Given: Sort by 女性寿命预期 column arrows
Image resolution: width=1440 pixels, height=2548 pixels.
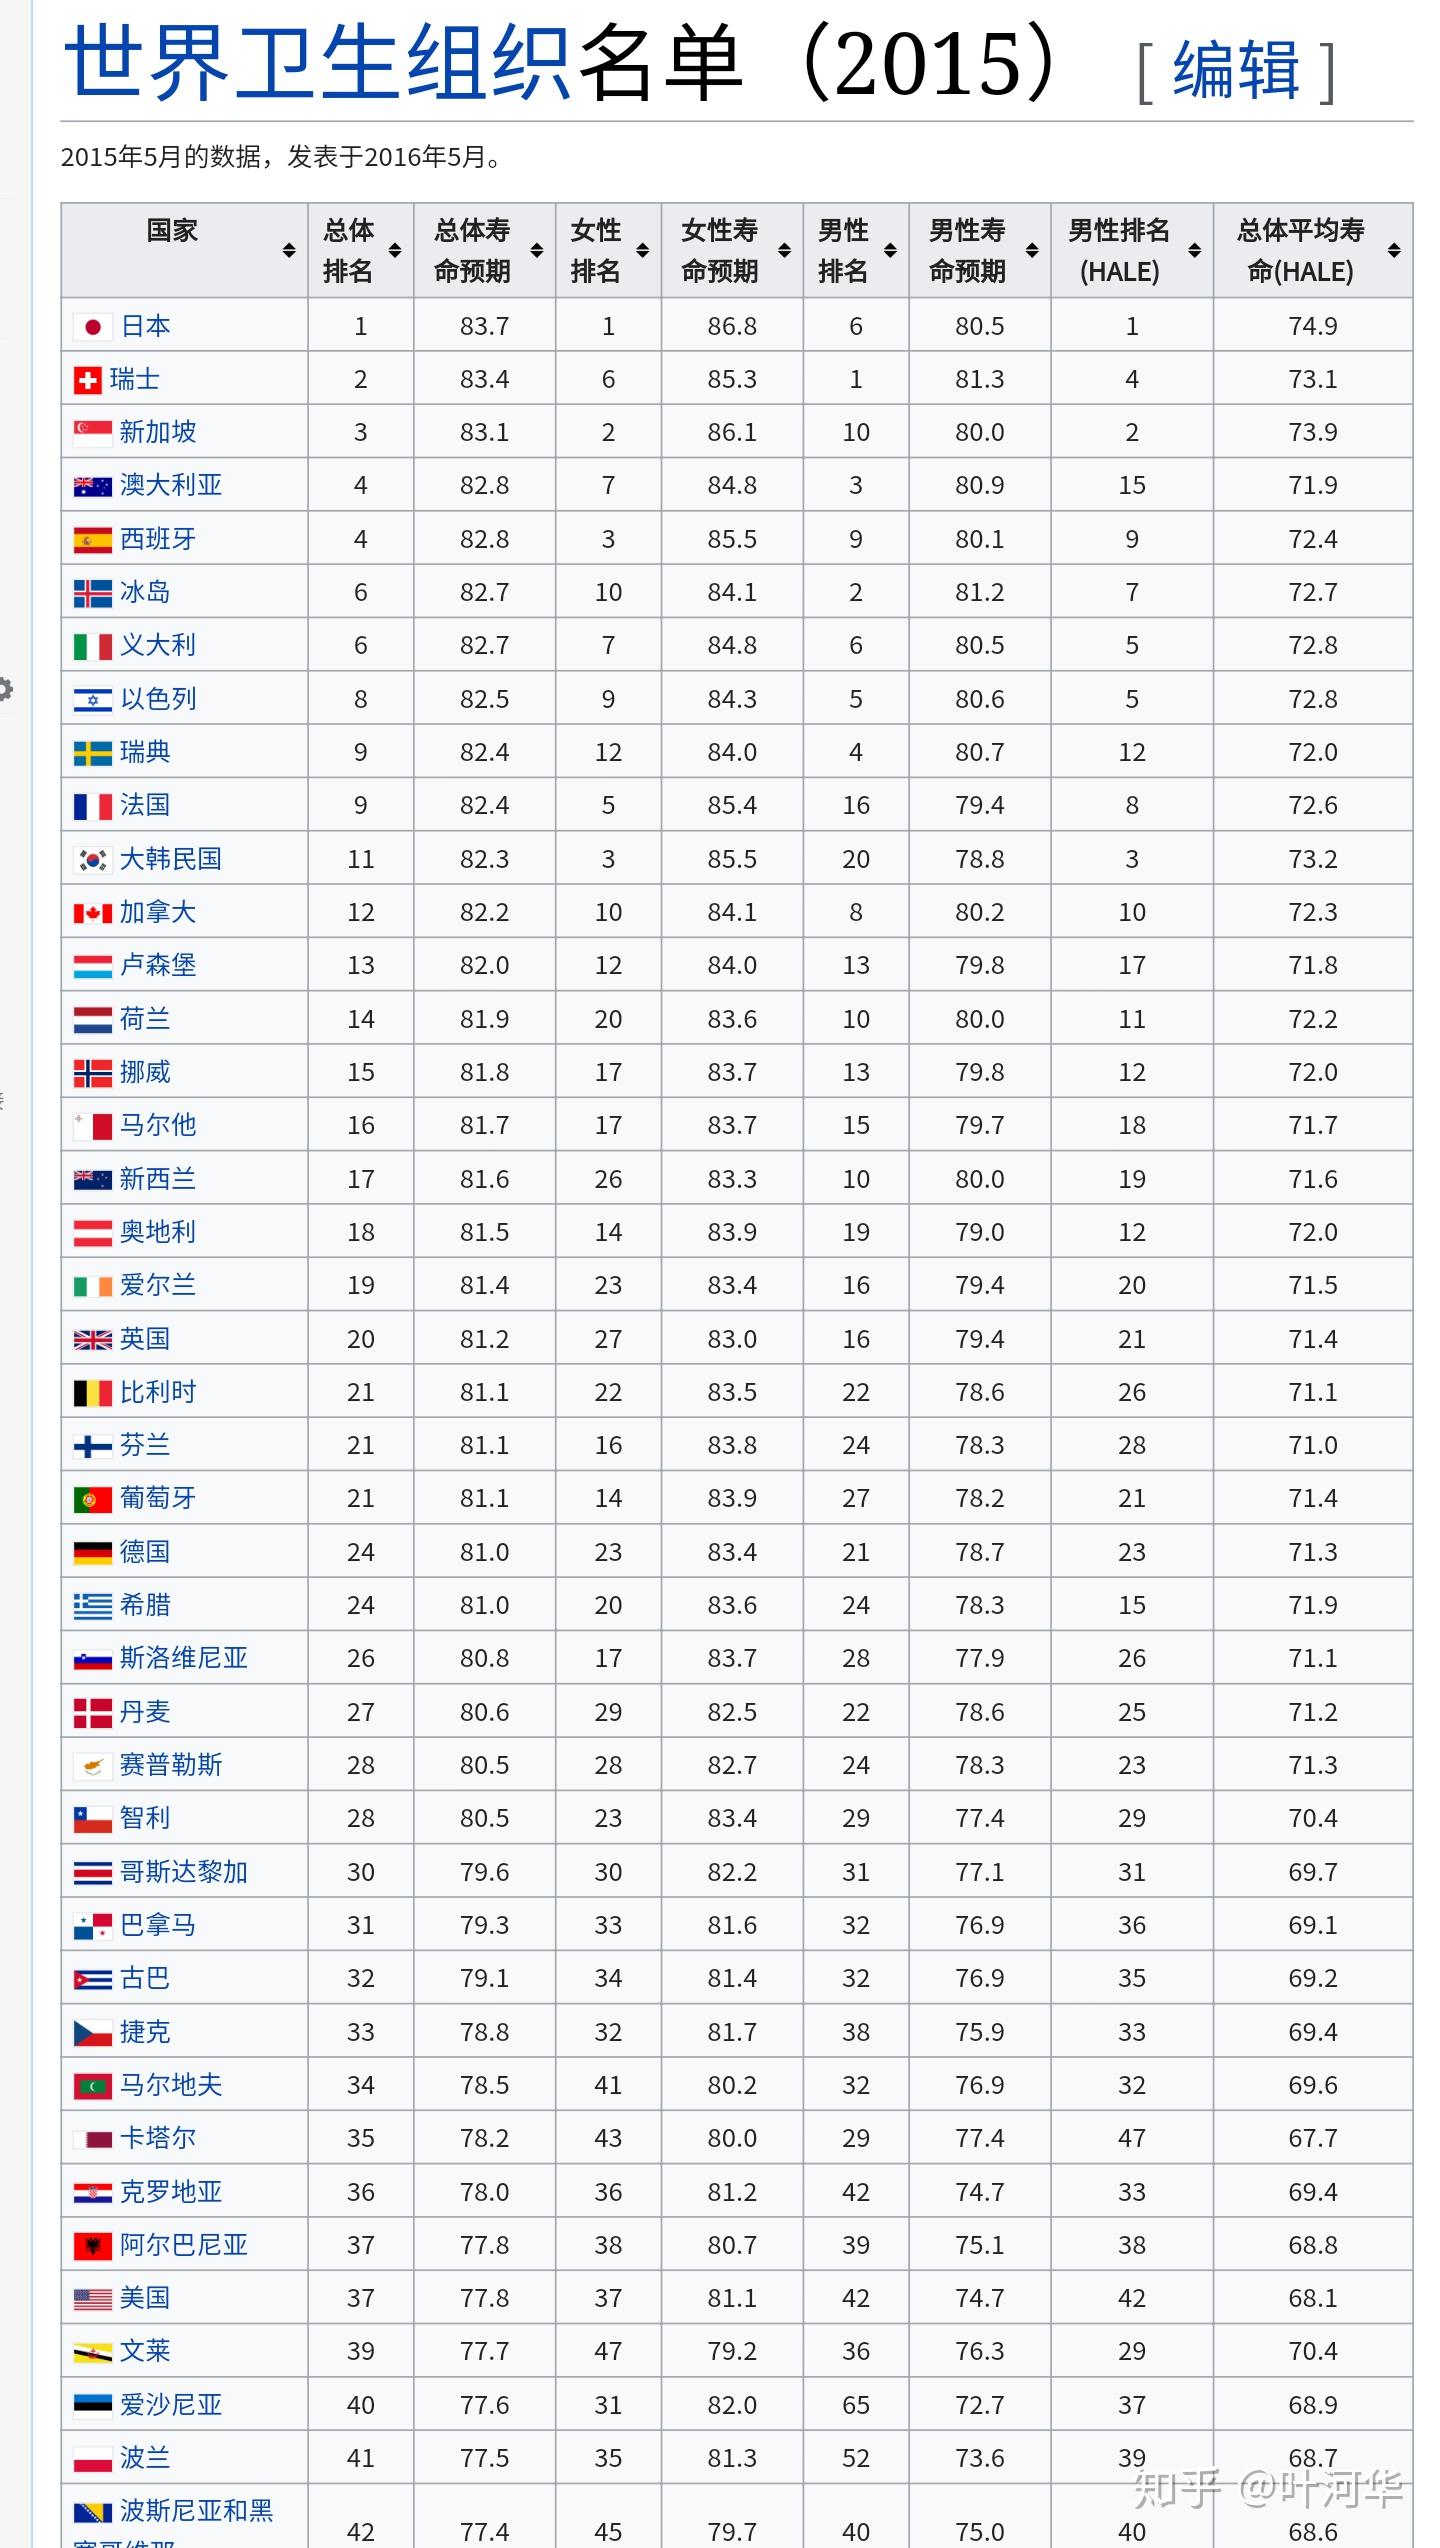Looking at the screenshot, I should [785, 251].
